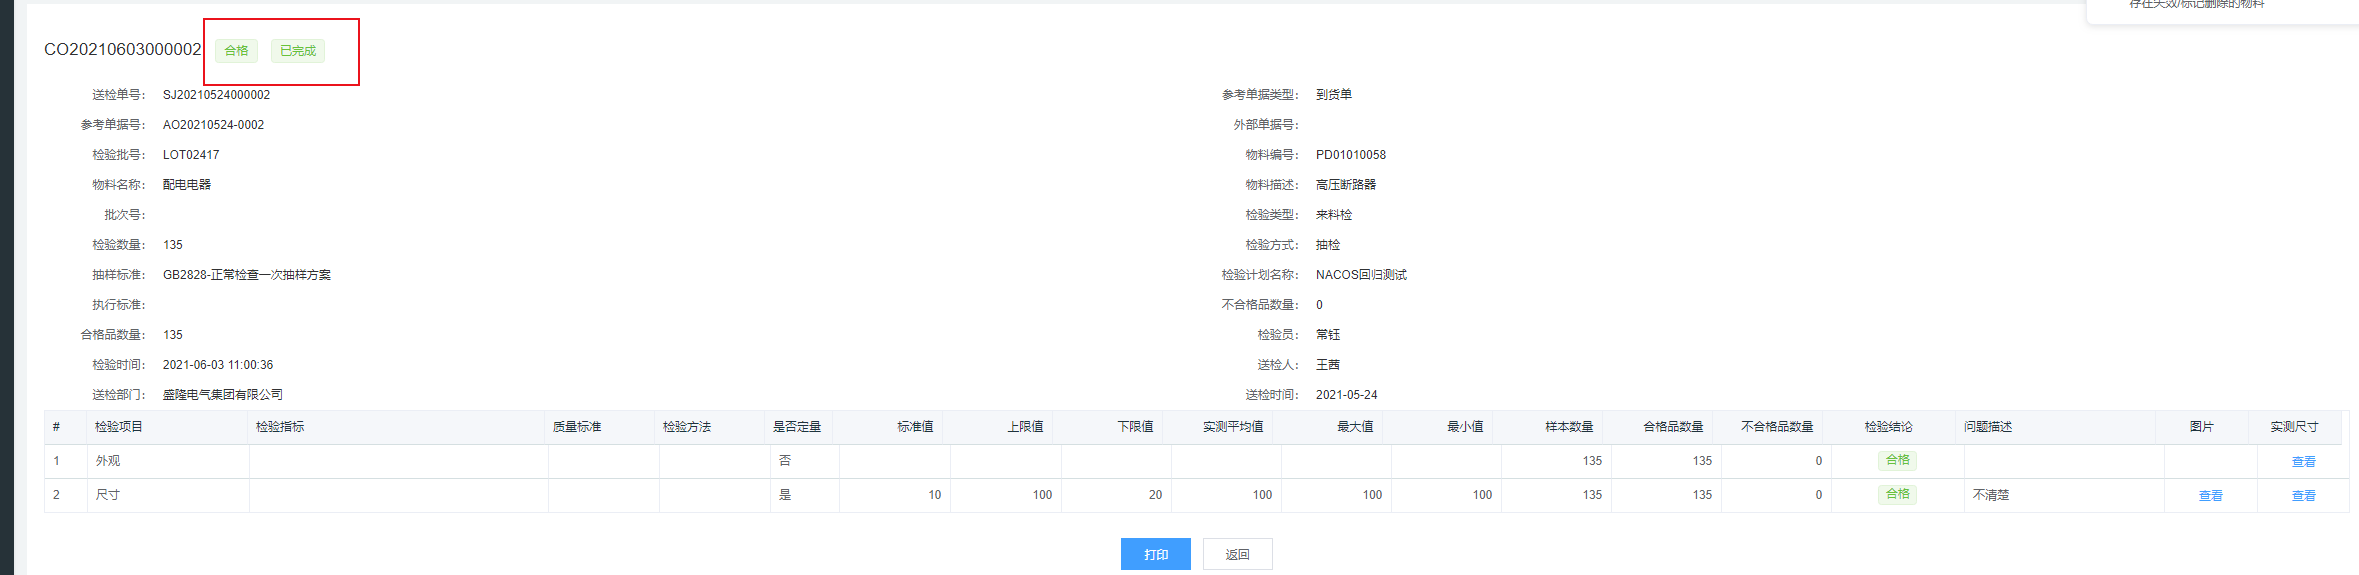Open 查看 image link for 尺寸 row

click(2210, 496)
